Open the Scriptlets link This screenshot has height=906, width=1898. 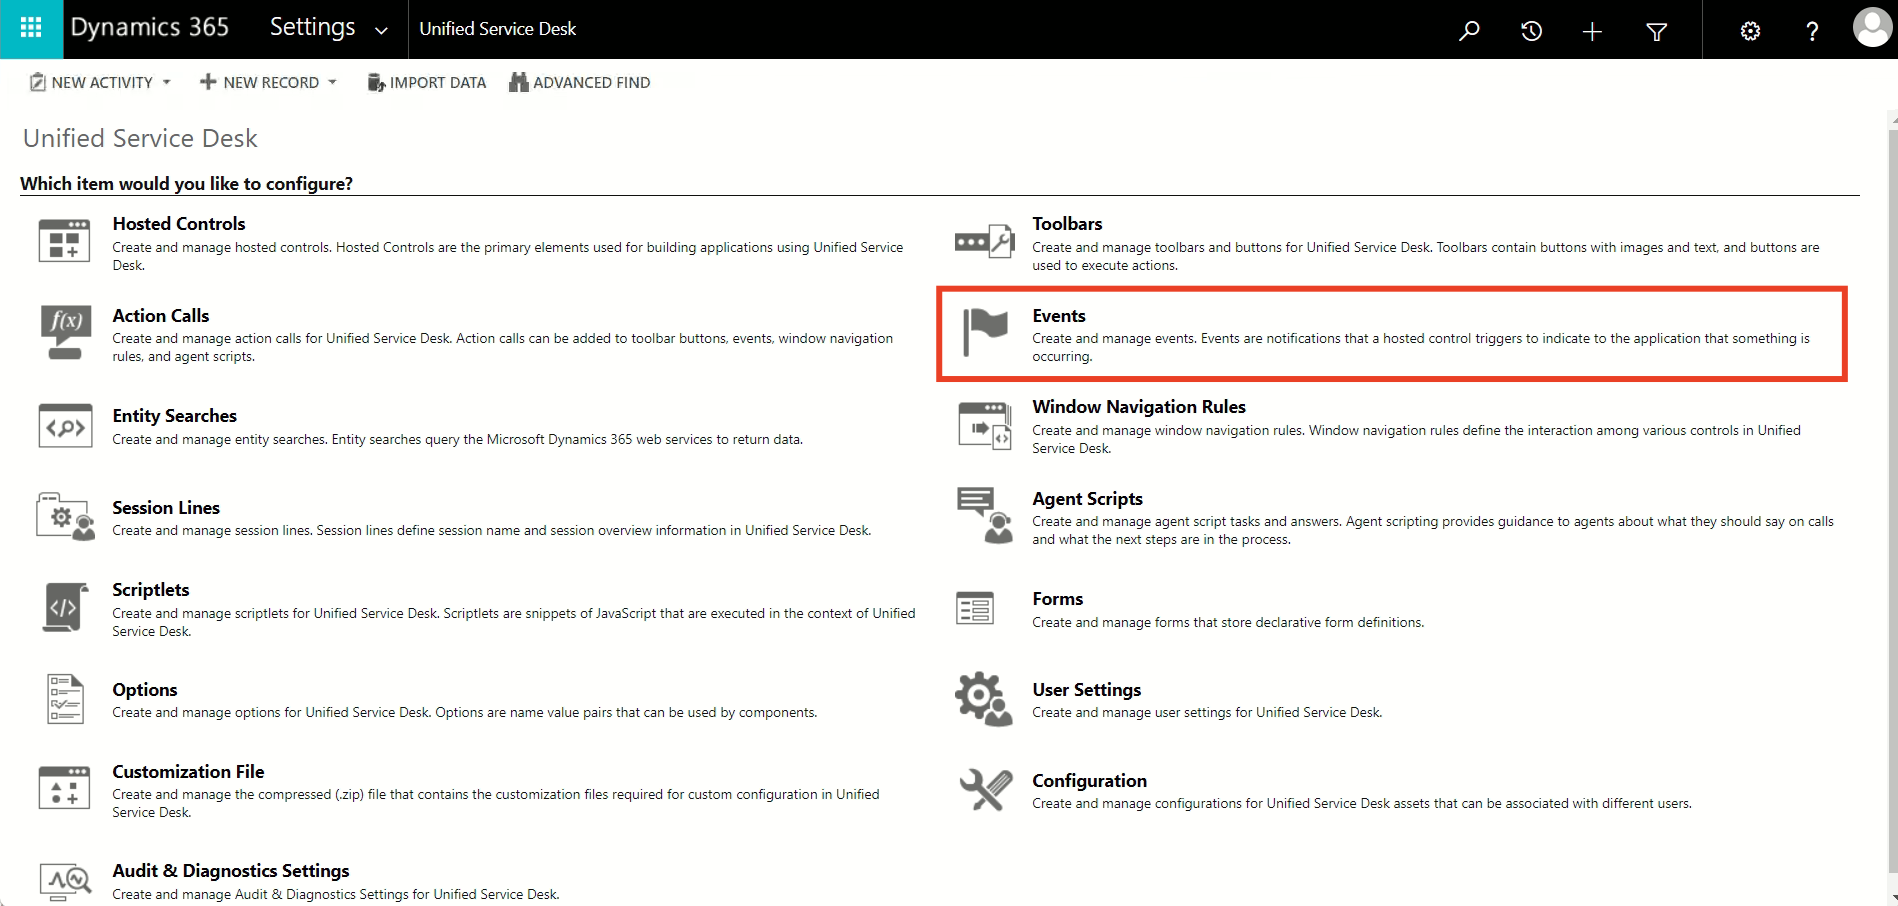[151, 590]
